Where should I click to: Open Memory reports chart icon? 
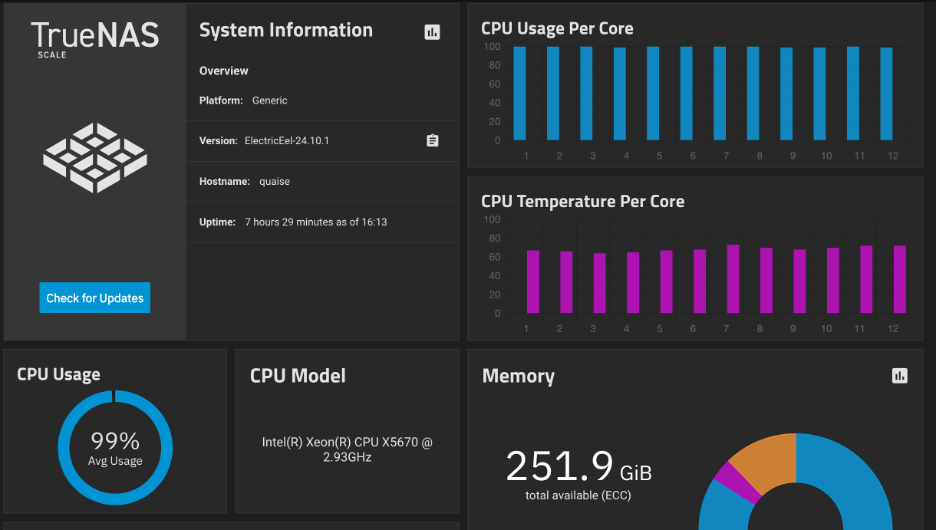pyautogui.click(x=900, y=375)
